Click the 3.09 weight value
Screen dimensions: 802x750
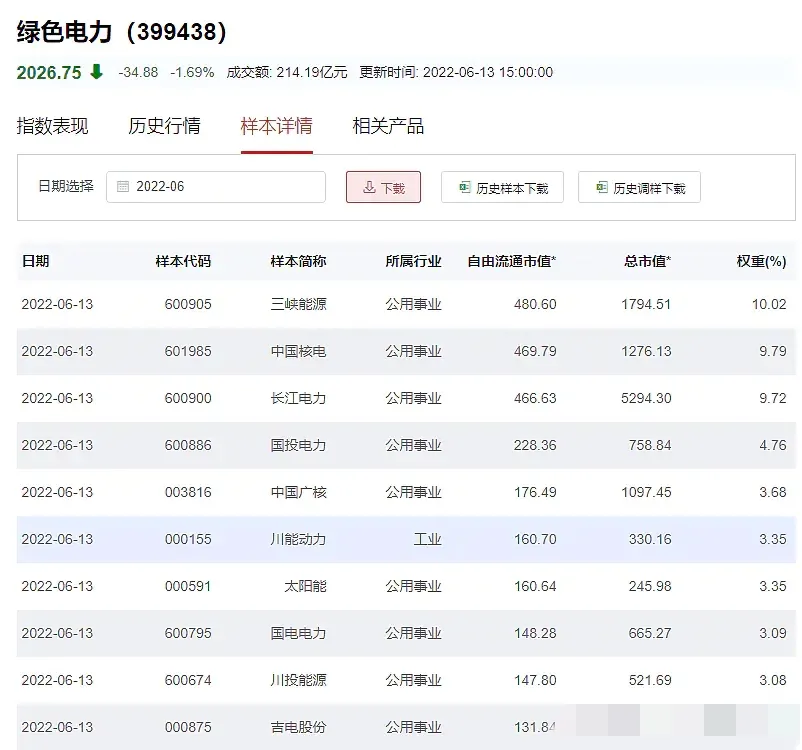(772, 634)
